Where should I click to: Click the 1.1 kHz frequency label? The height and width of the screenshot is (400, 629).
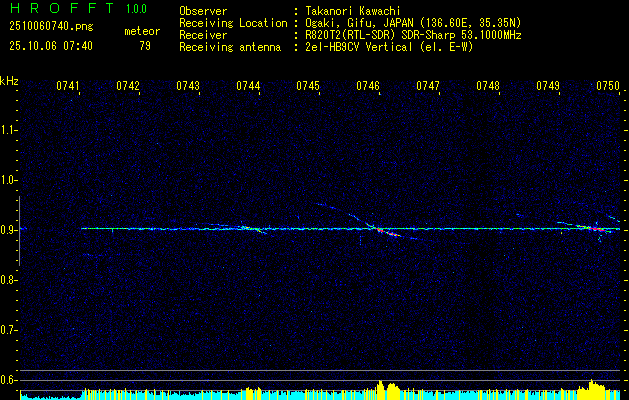pyautogui.click(x=8, y=130)
